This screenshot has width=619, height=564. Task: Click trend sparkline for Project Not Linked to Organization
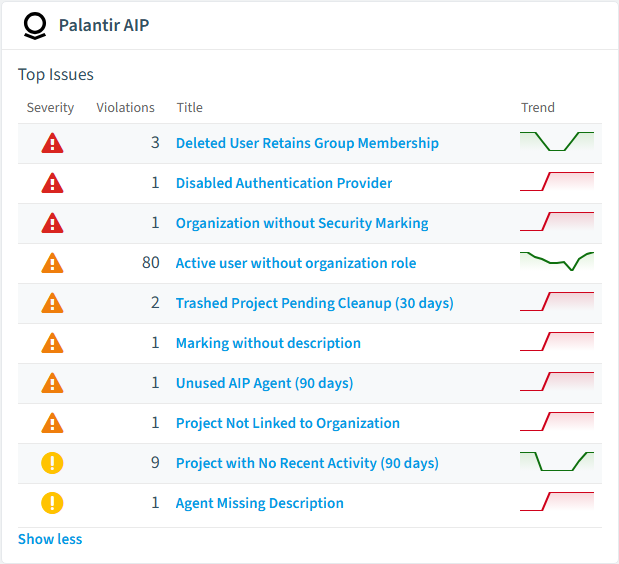click(557, 422)
